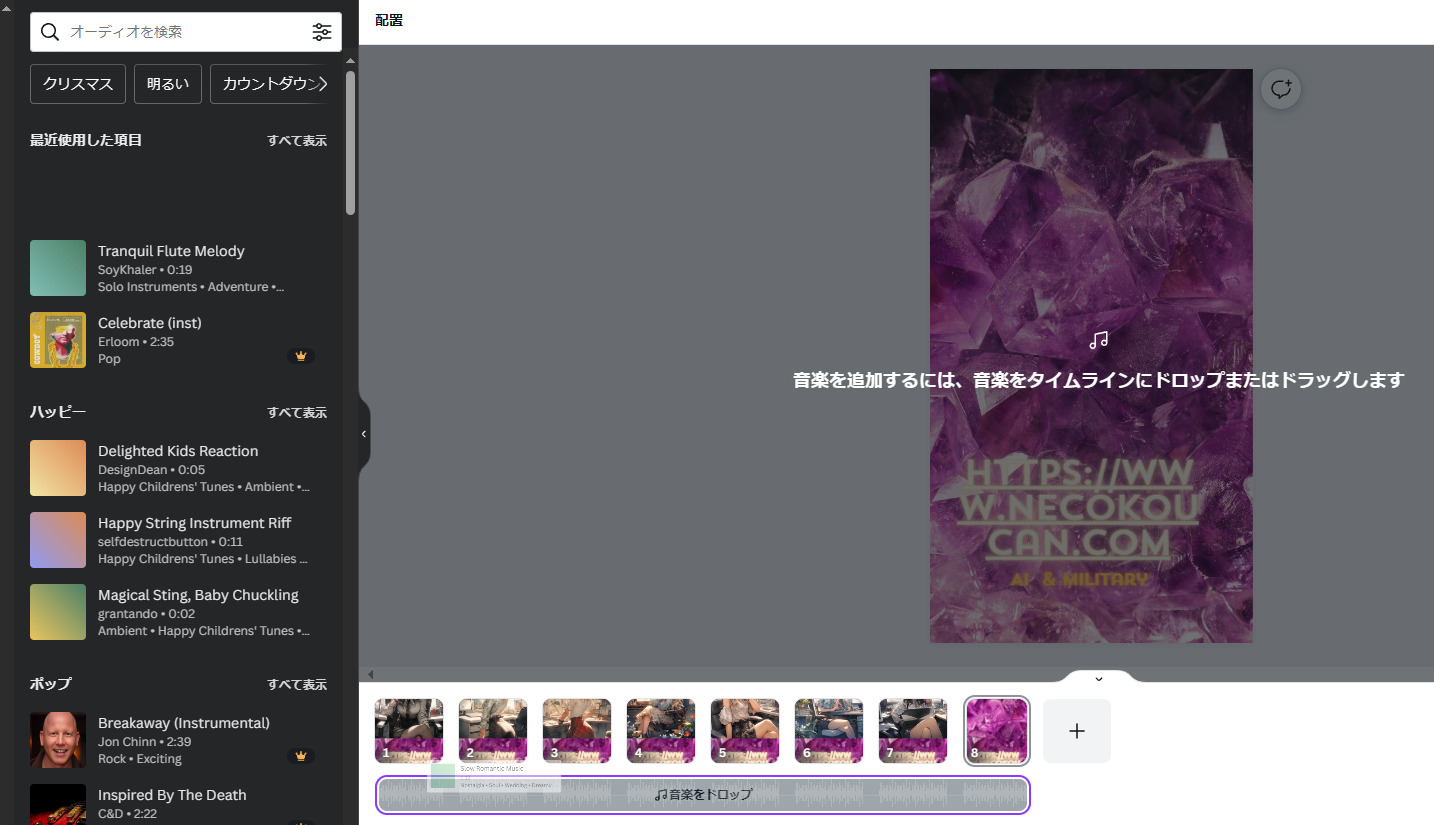Select timeline page 4 thumbnail
The width and height of the screenshot is (1434, 825).
coord(661,731)
